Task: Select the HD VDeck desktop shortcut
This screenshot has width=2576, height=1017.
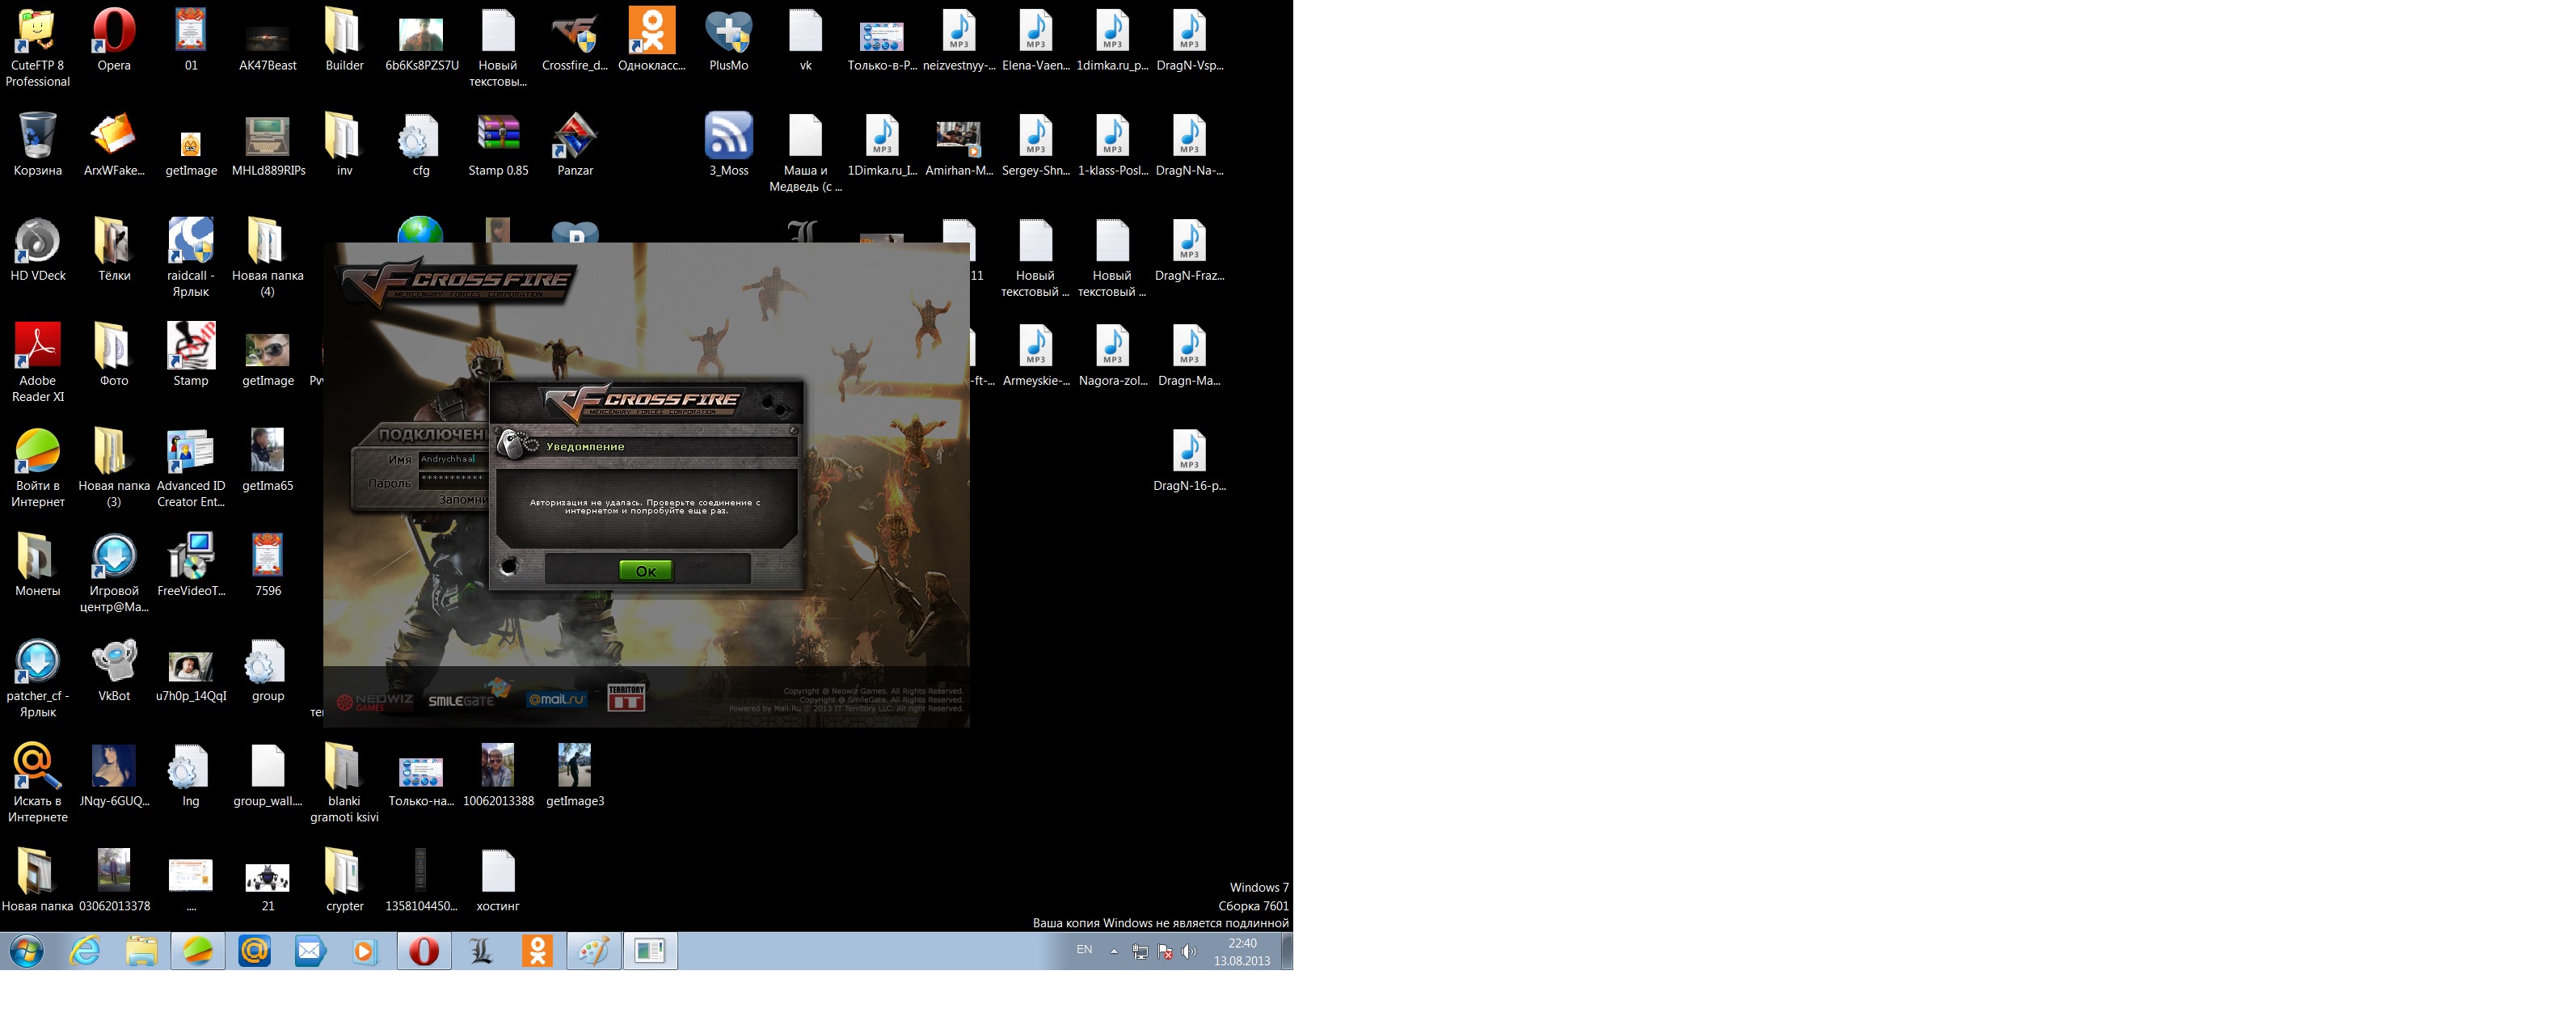Action: coord(37,250)
